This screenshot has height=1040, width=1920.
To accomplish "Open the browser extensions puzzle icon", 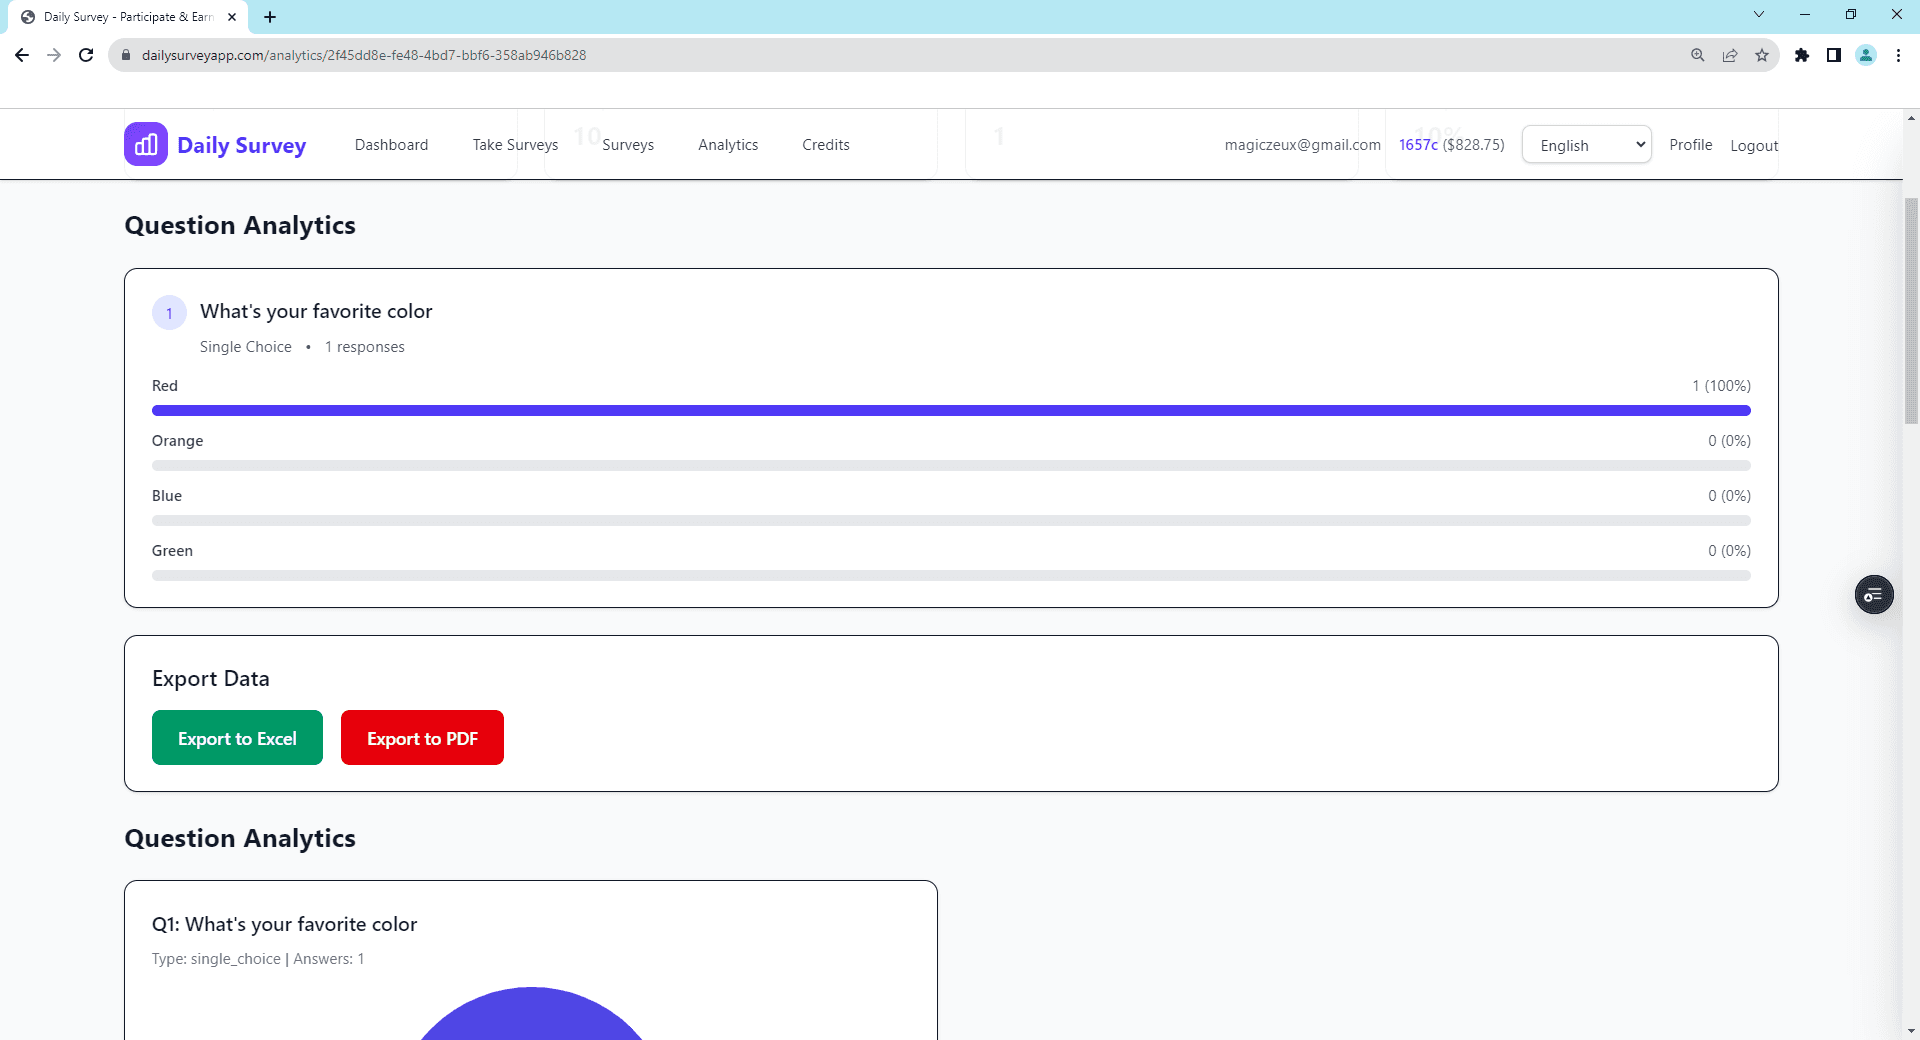I will (1803, 55).
